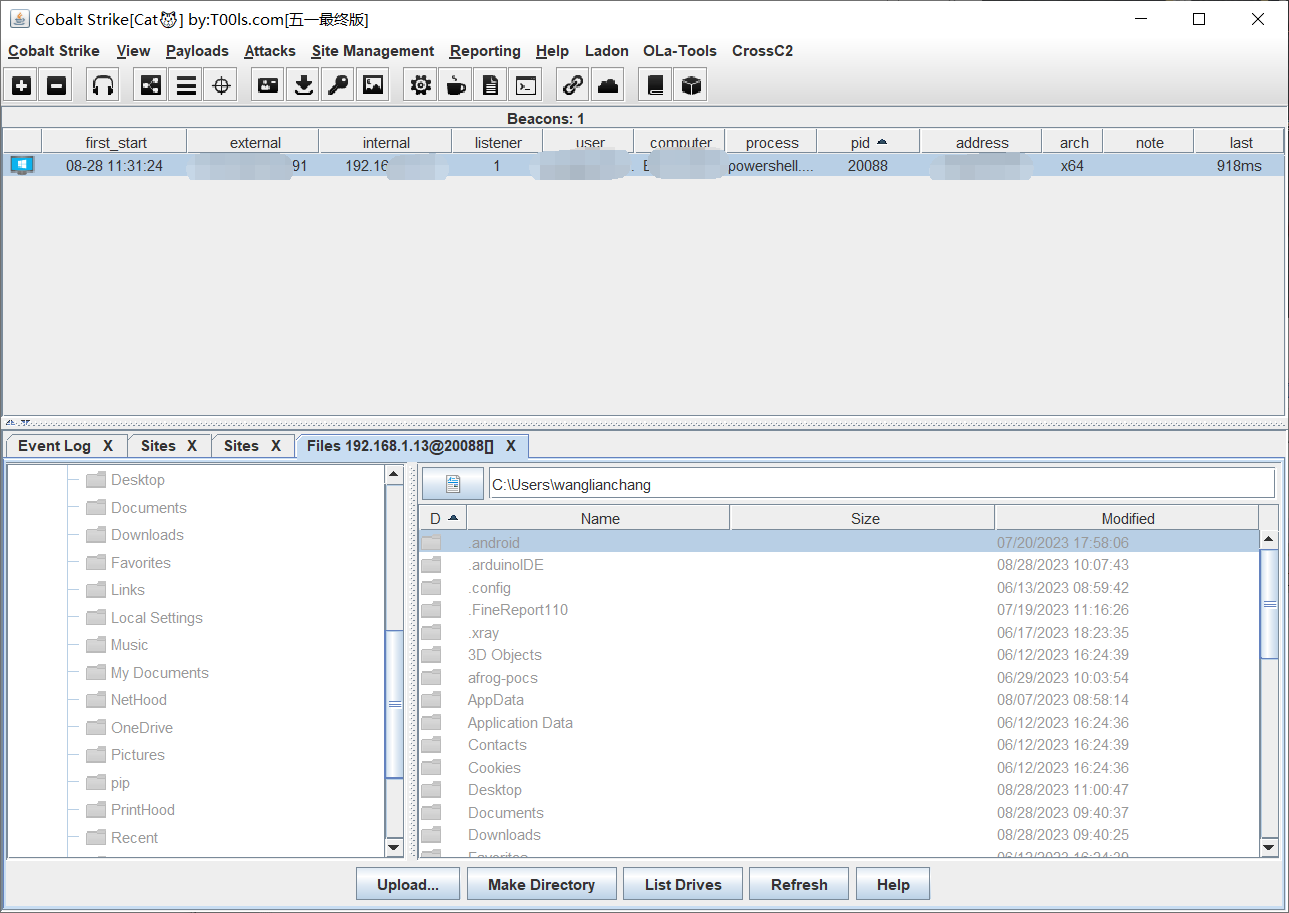The image size is (1289, 913).
Task: Sort beacons by first_start column header
Action: [x=115, y=142]
